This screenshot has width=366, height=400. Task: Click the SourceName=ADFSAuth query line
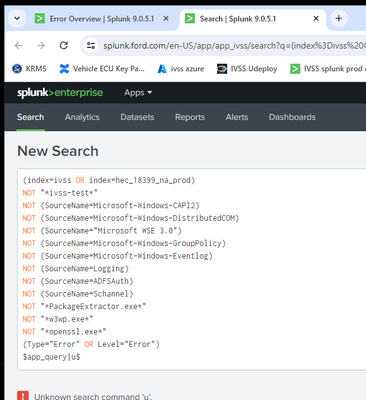point(78,281)
